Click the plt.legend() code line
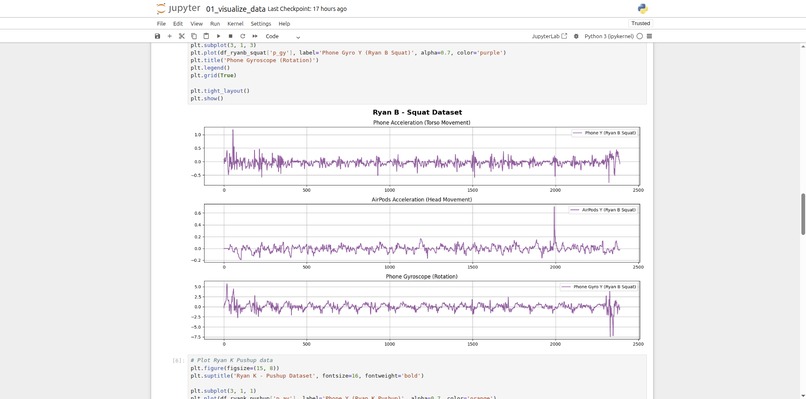Image resolution: width=806 pixels, height=399 pixels. coord(210,67)
